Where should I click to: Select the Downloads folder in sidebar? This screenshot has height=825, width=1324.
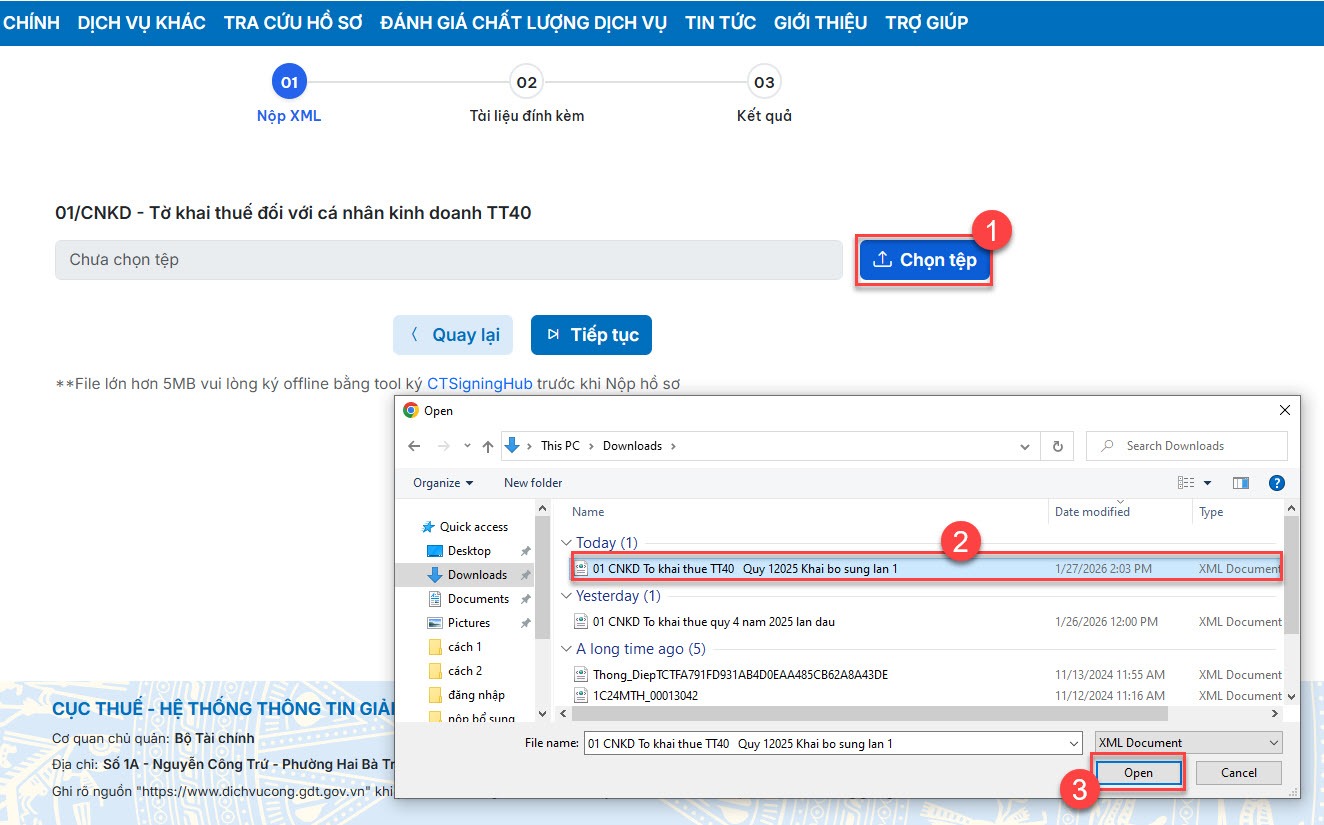[x=476, y=575]
